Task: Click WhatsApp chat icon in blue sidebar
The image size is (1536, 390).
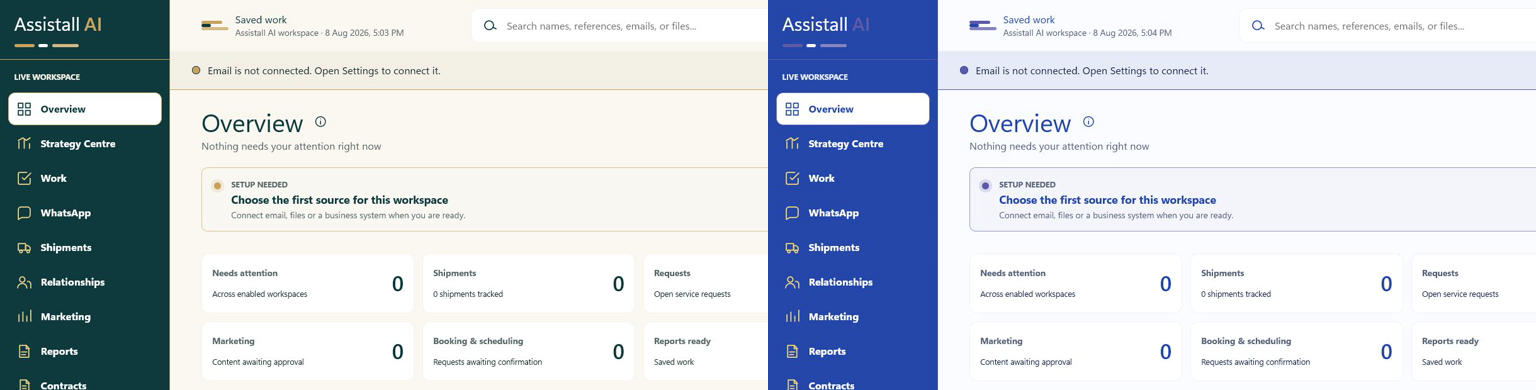Action: pos(792,213)
